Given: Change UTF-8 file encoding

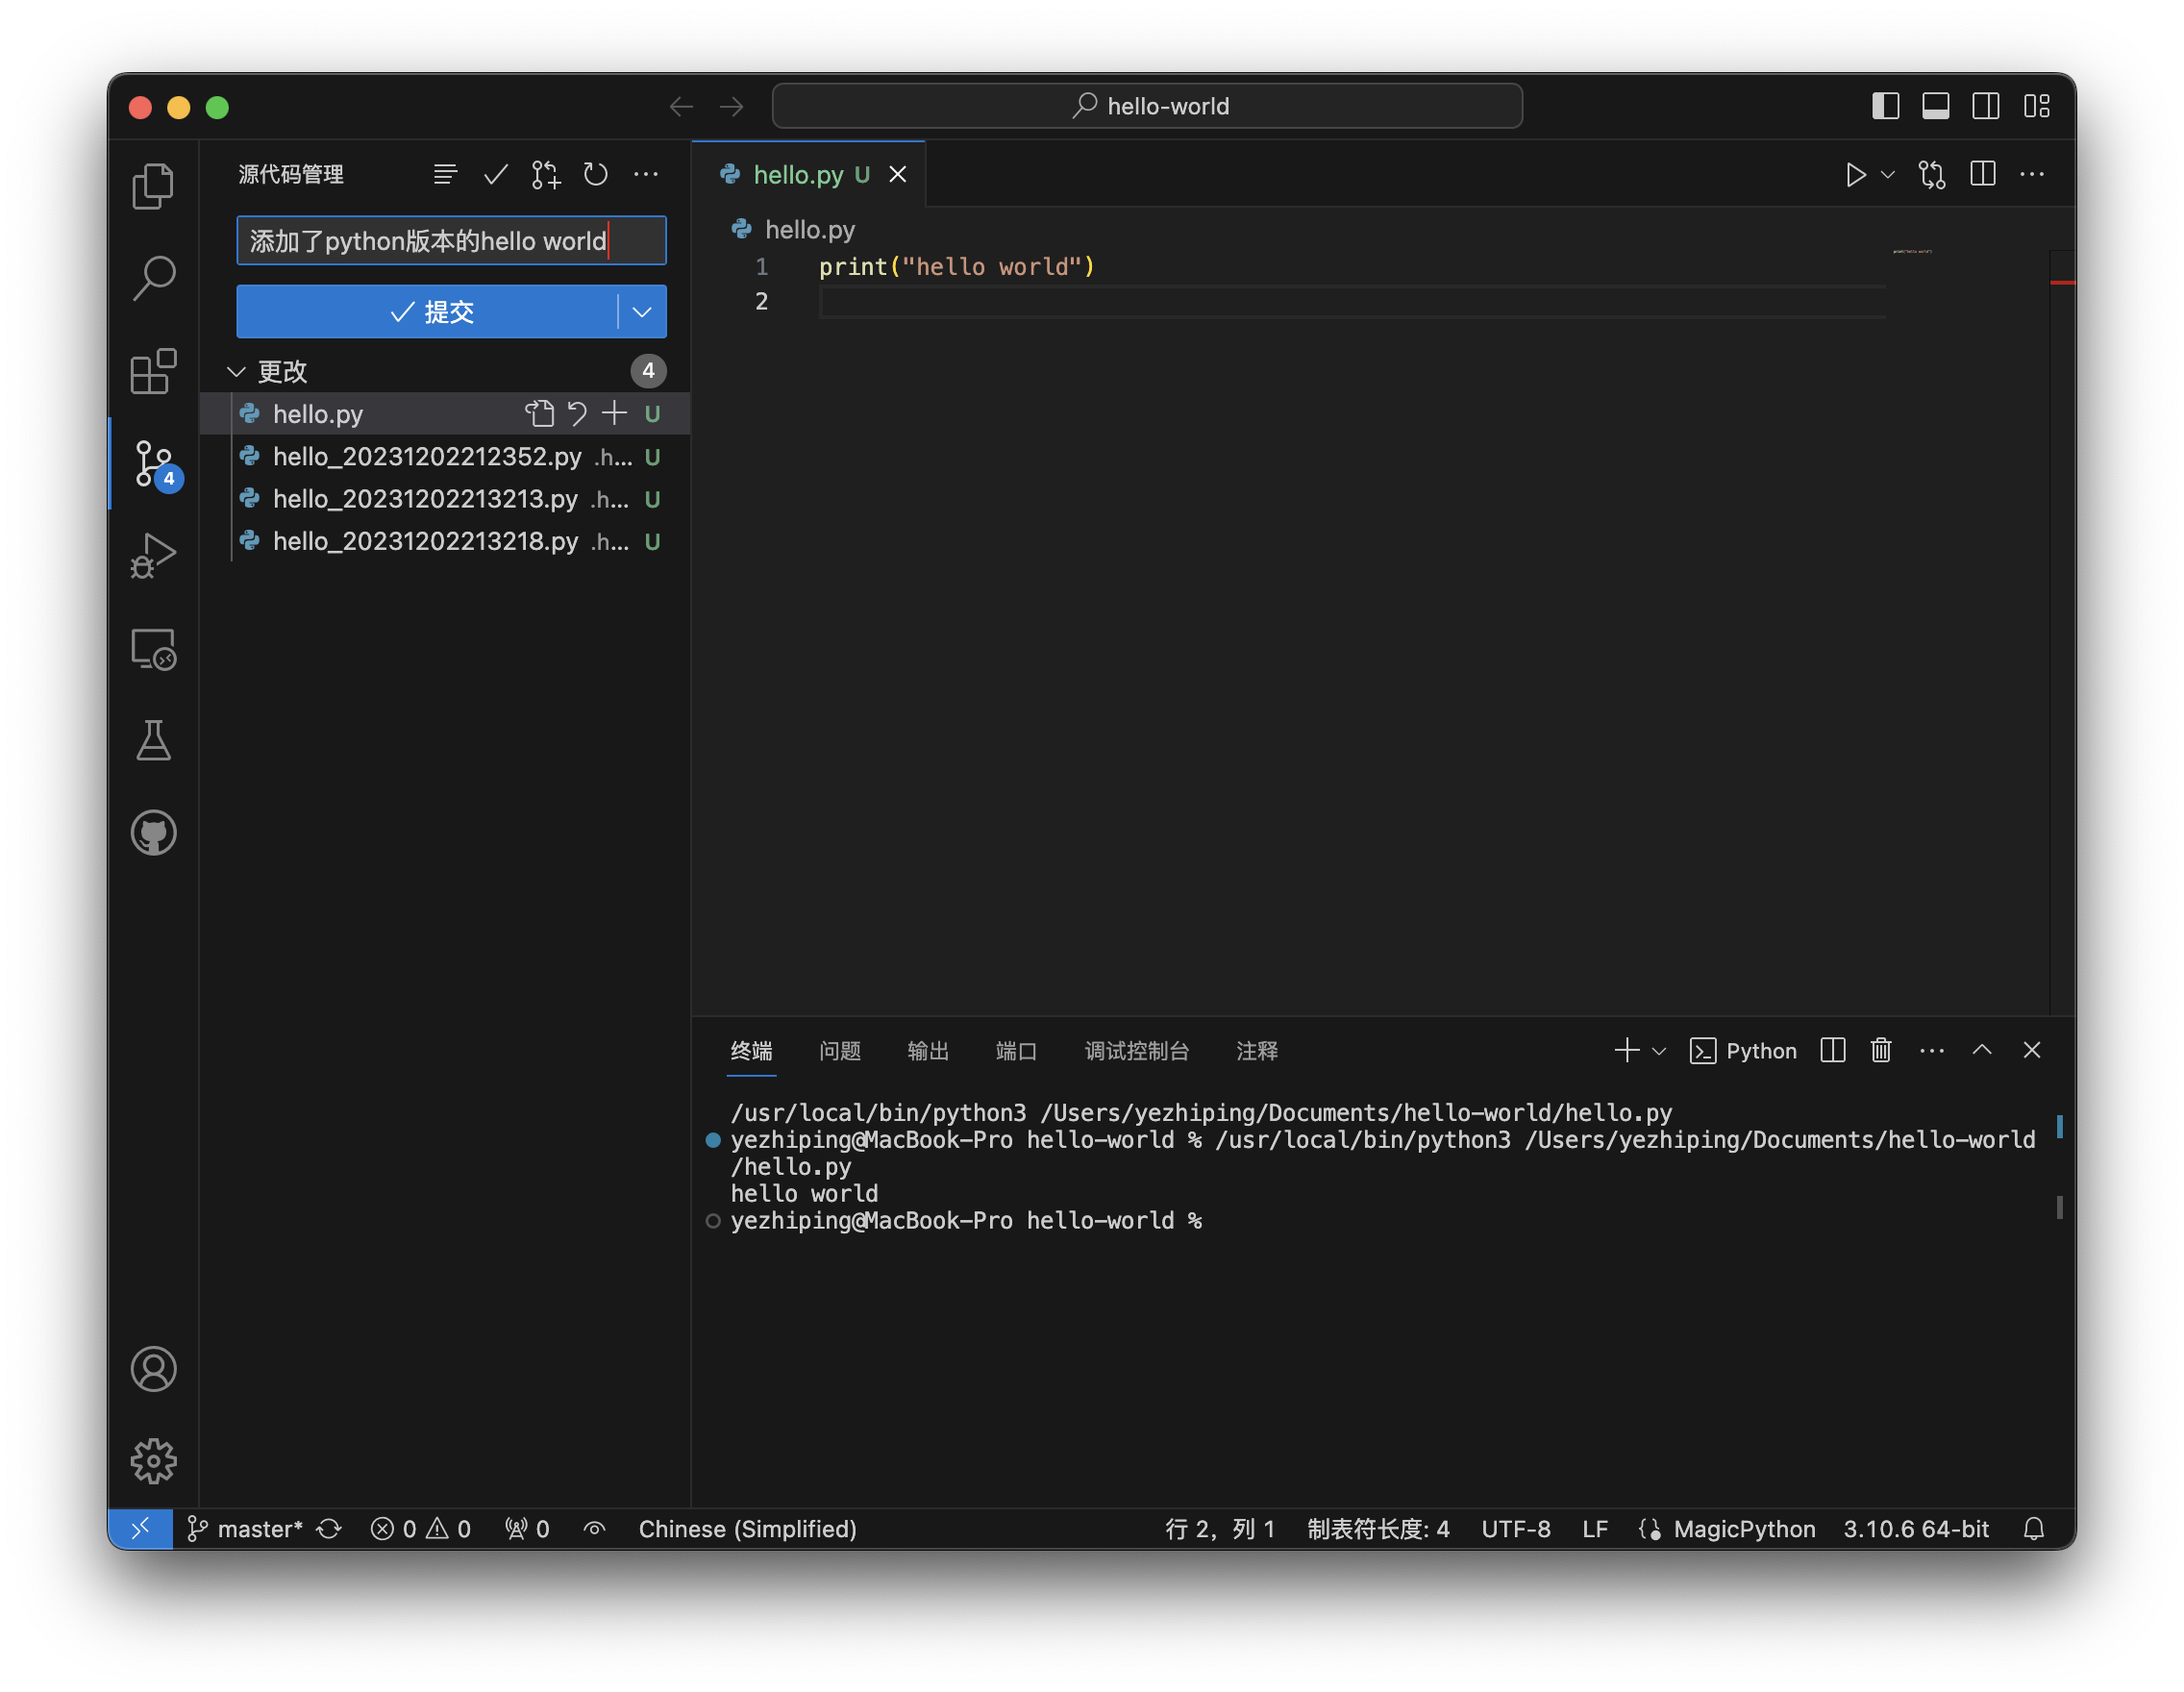Looking at the screenshot, I should (x=1516, y=1529).
